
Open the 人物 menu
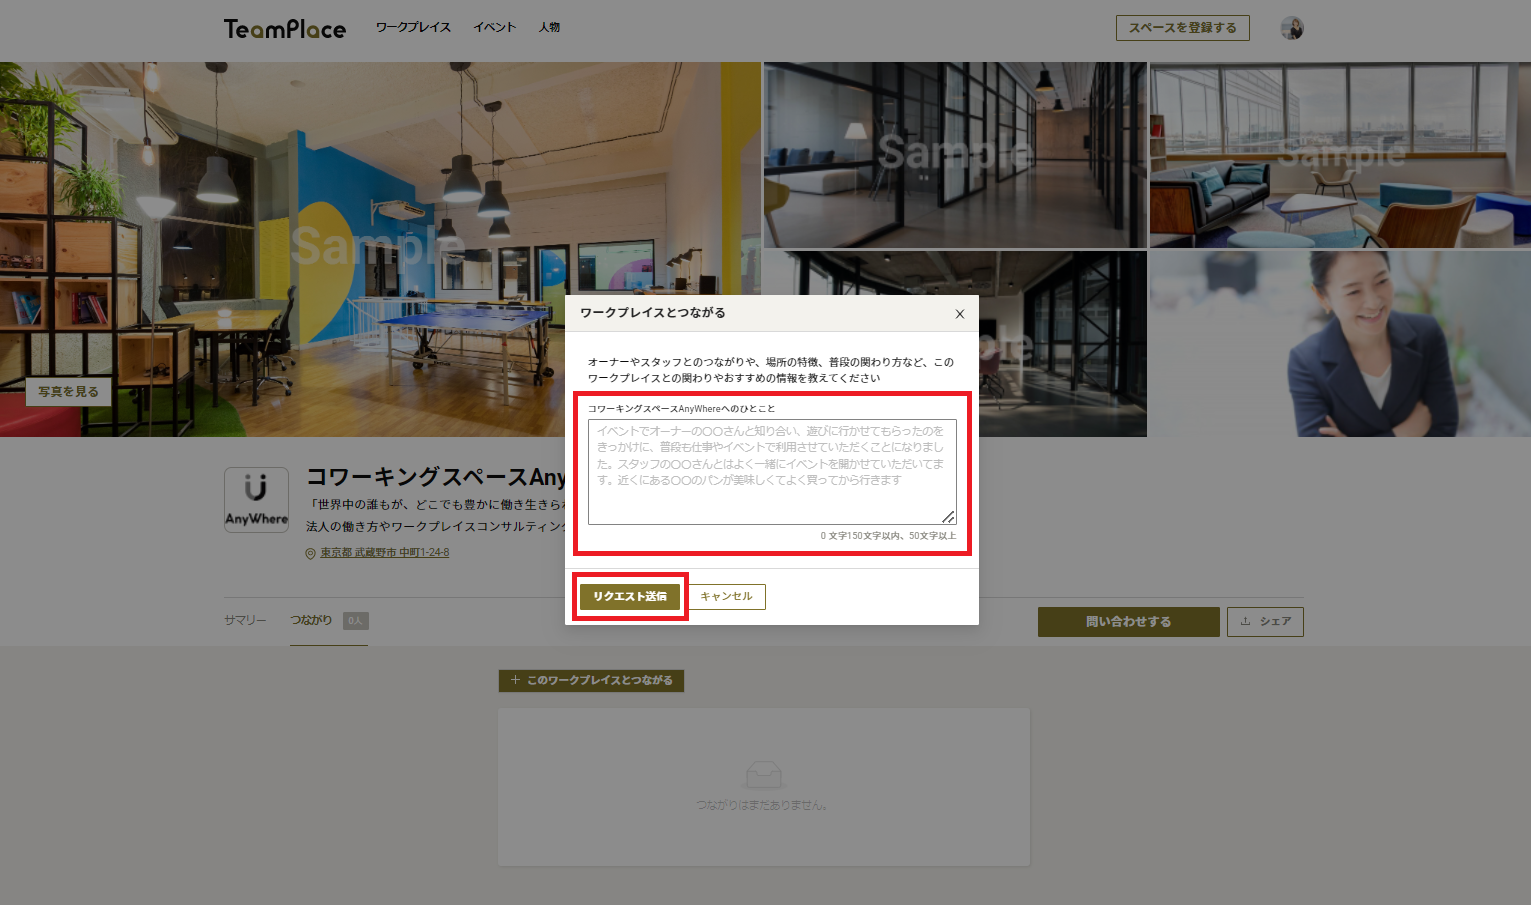point(549,28)
